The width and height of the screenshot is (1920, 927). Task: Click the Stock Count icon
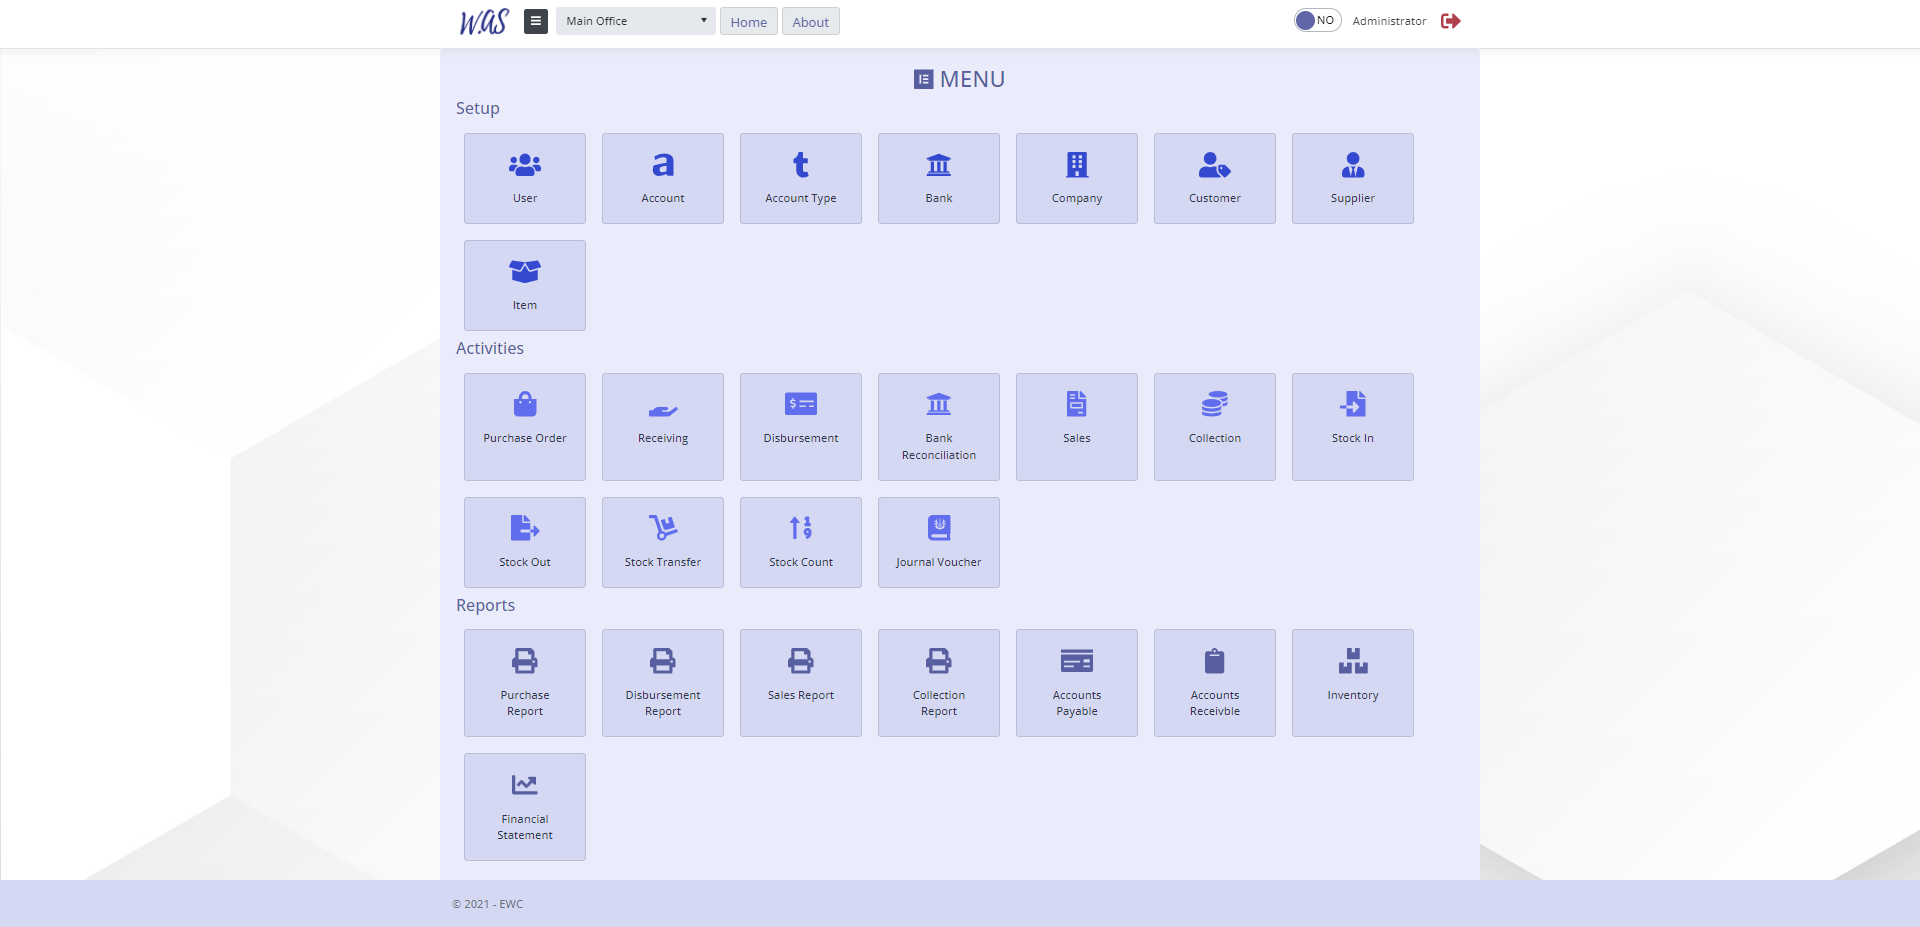tap(800, 527)
